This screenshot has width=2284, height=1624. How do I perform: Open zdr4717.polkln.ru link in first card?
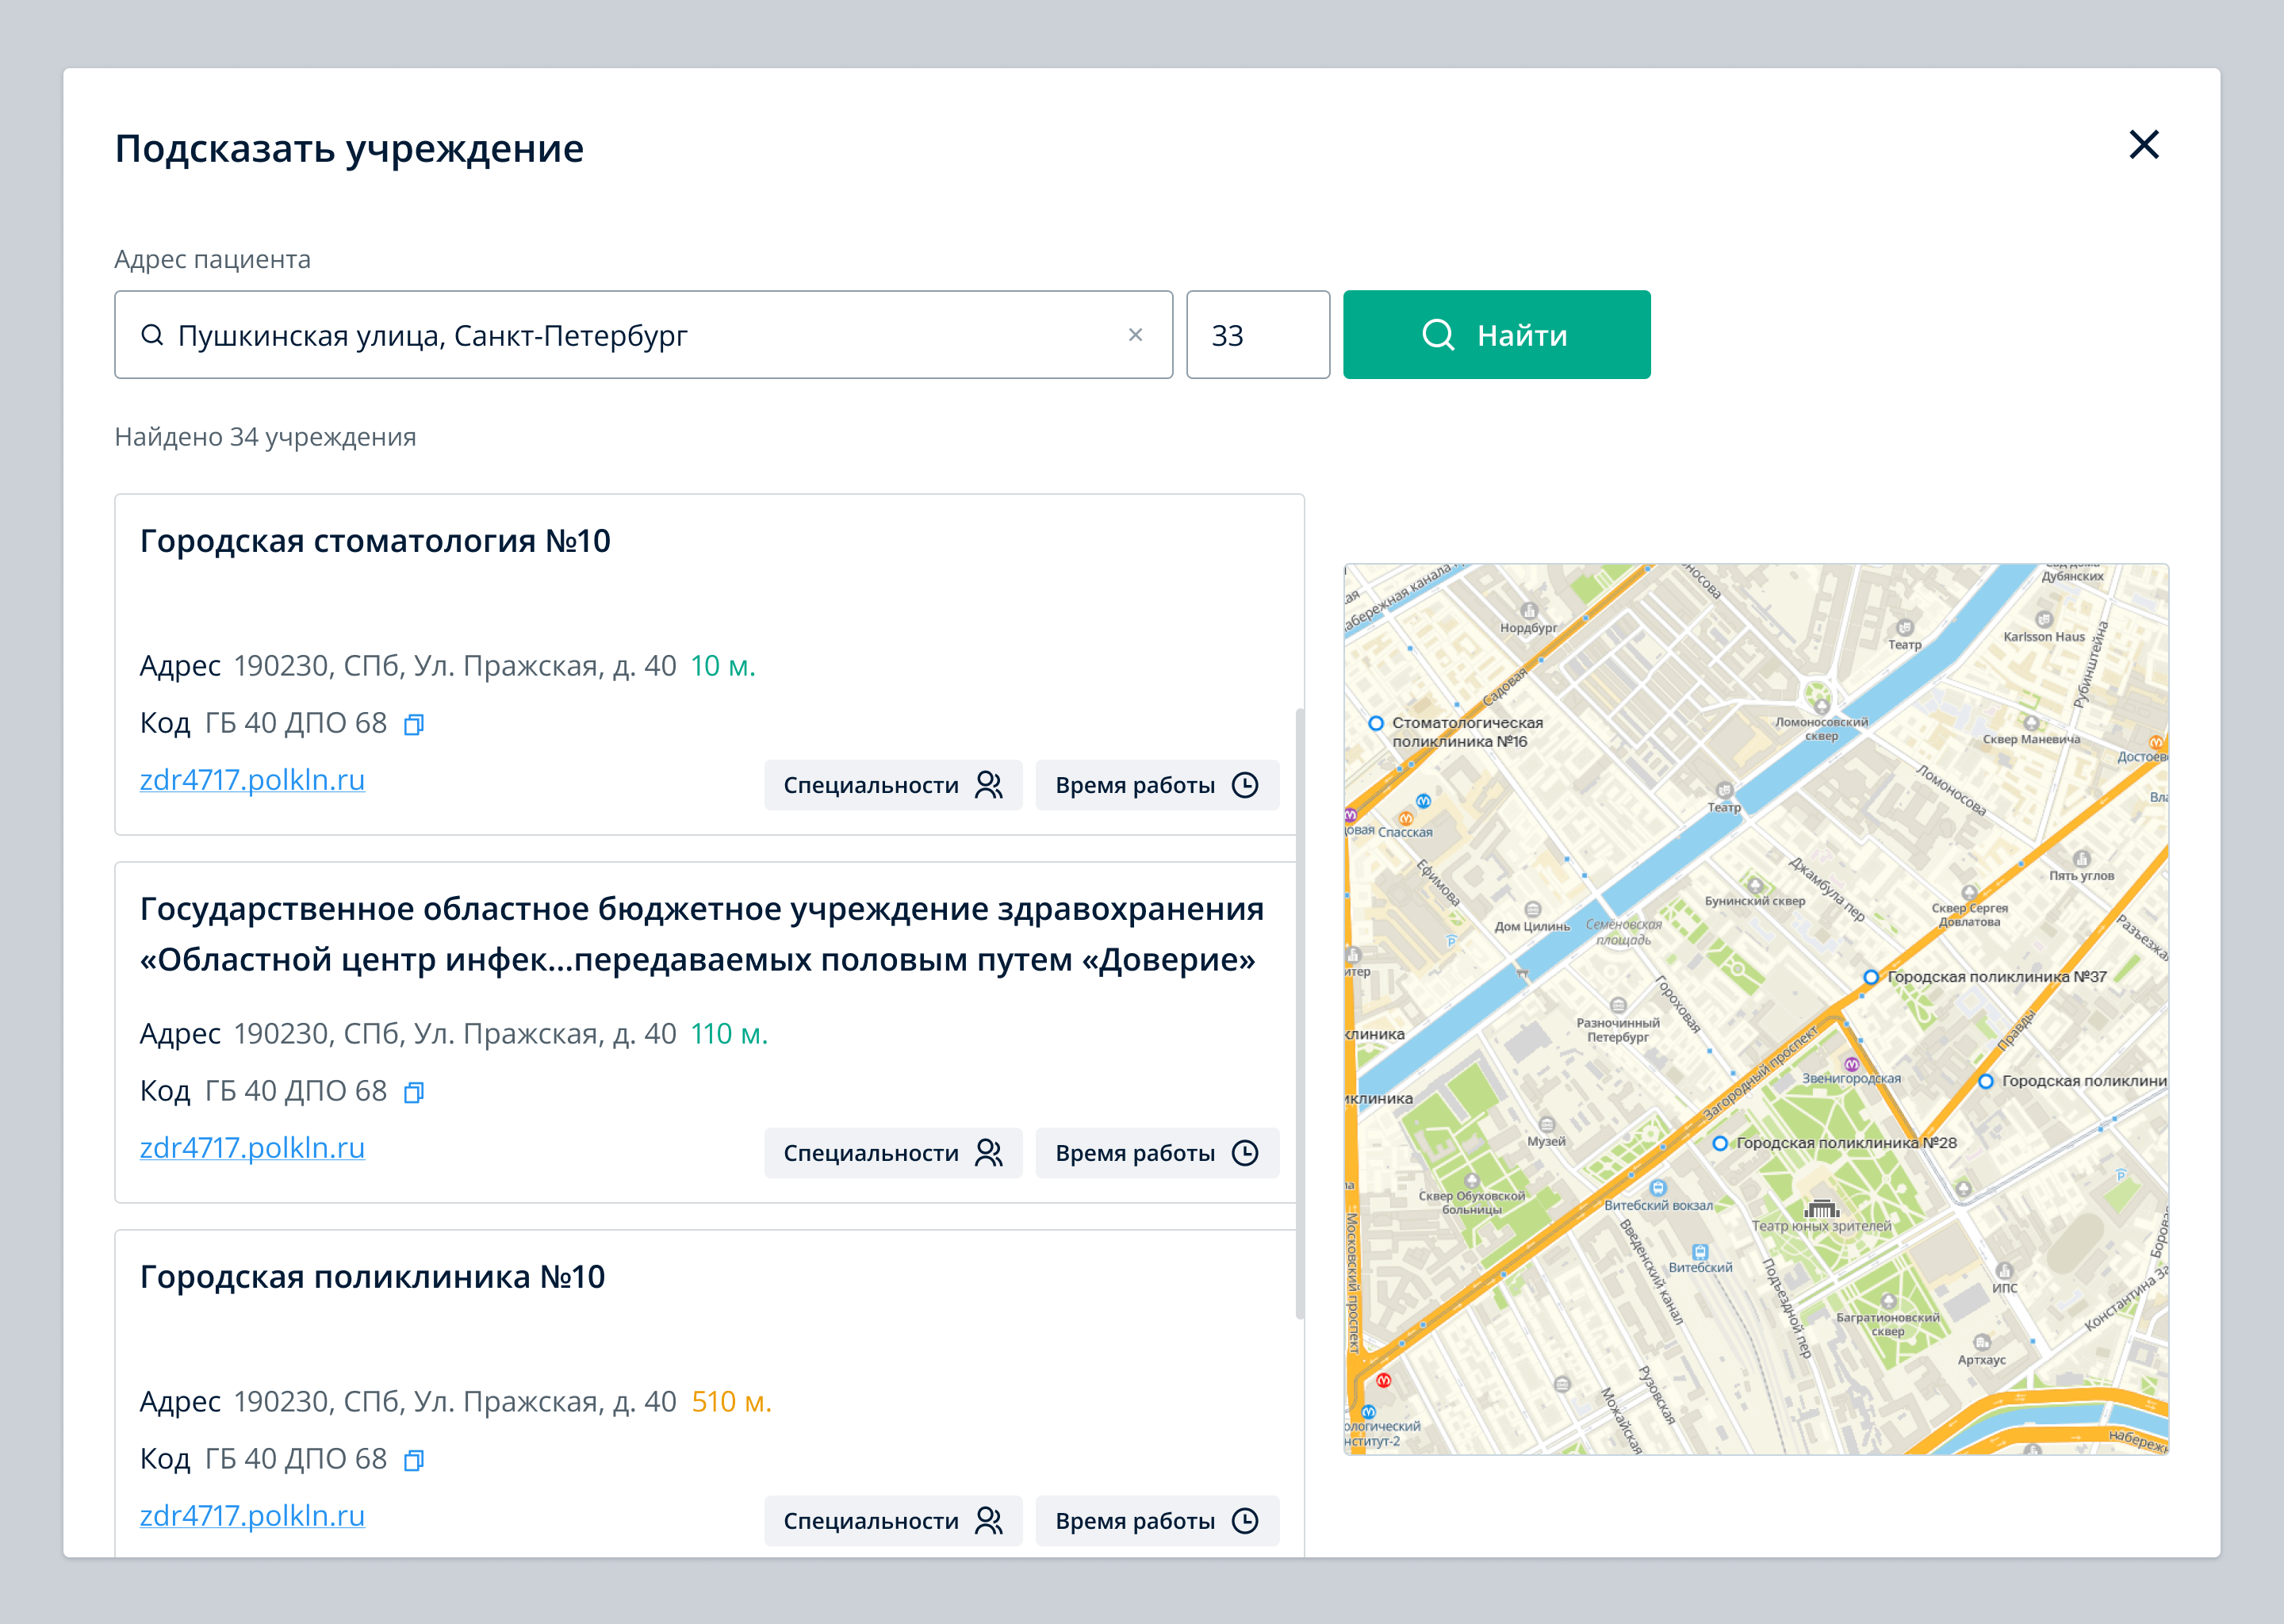pos(252,780)
